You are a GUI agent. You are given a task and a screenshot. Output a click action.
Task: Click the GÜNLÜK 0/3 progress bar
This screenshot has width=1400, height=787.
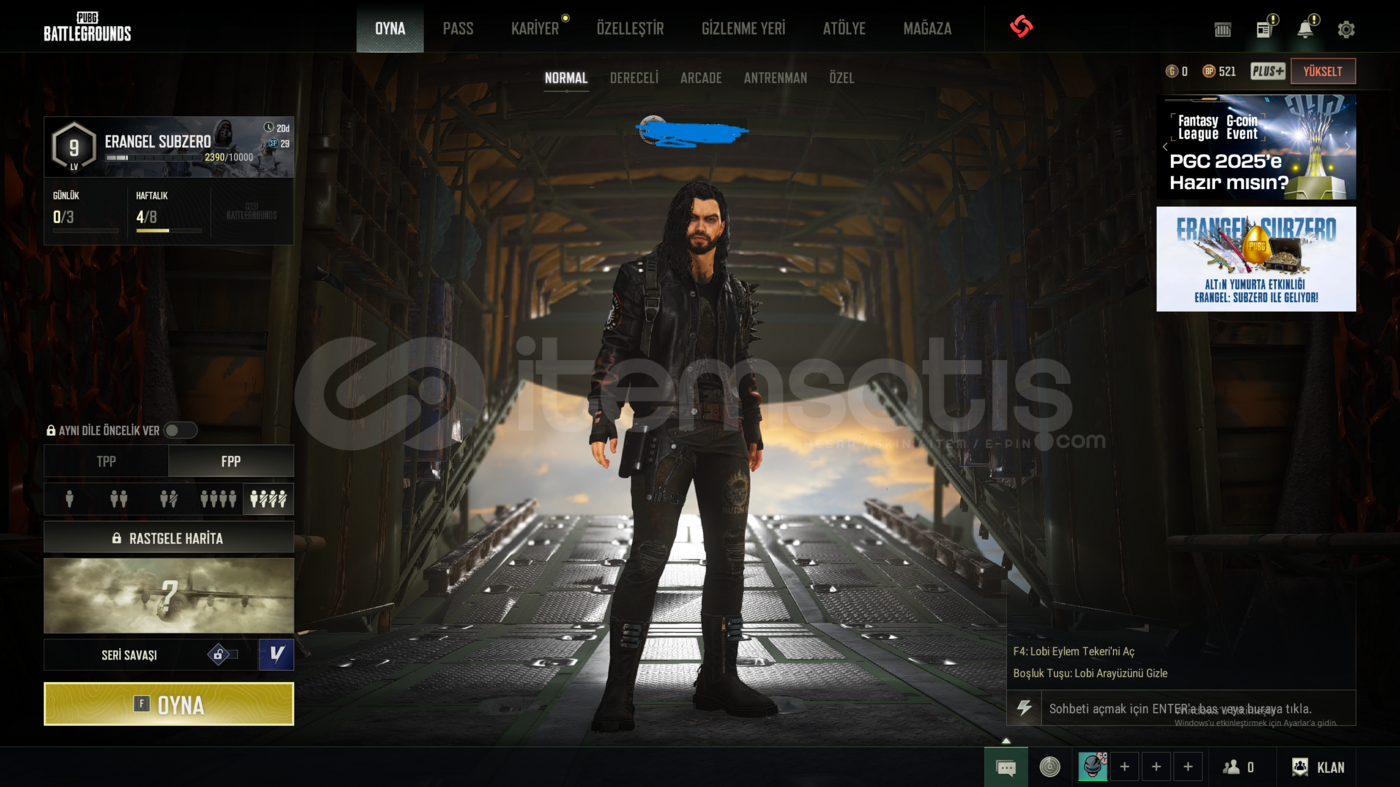click(x=86, y=230)
